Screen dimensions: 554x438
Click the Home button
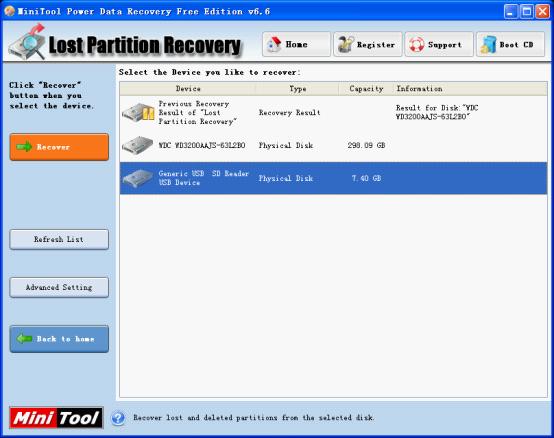click(296, 44)
